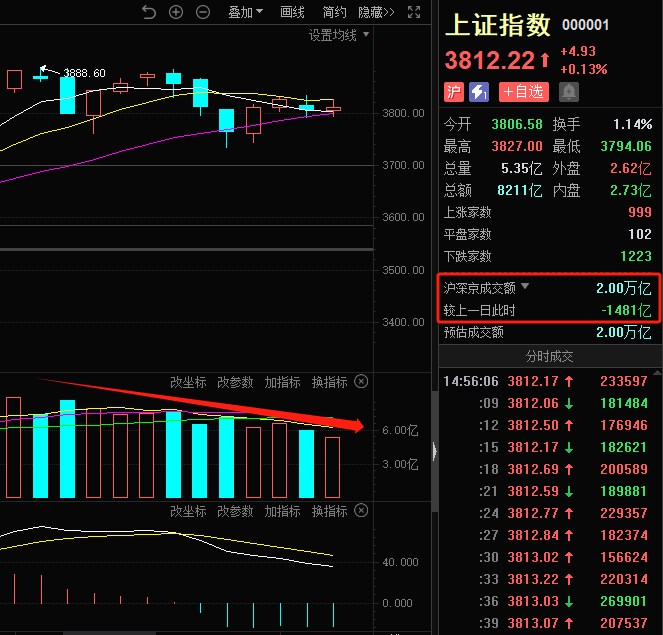
Task: Zoom out with the minus circle icon
Action: (203, 12)
